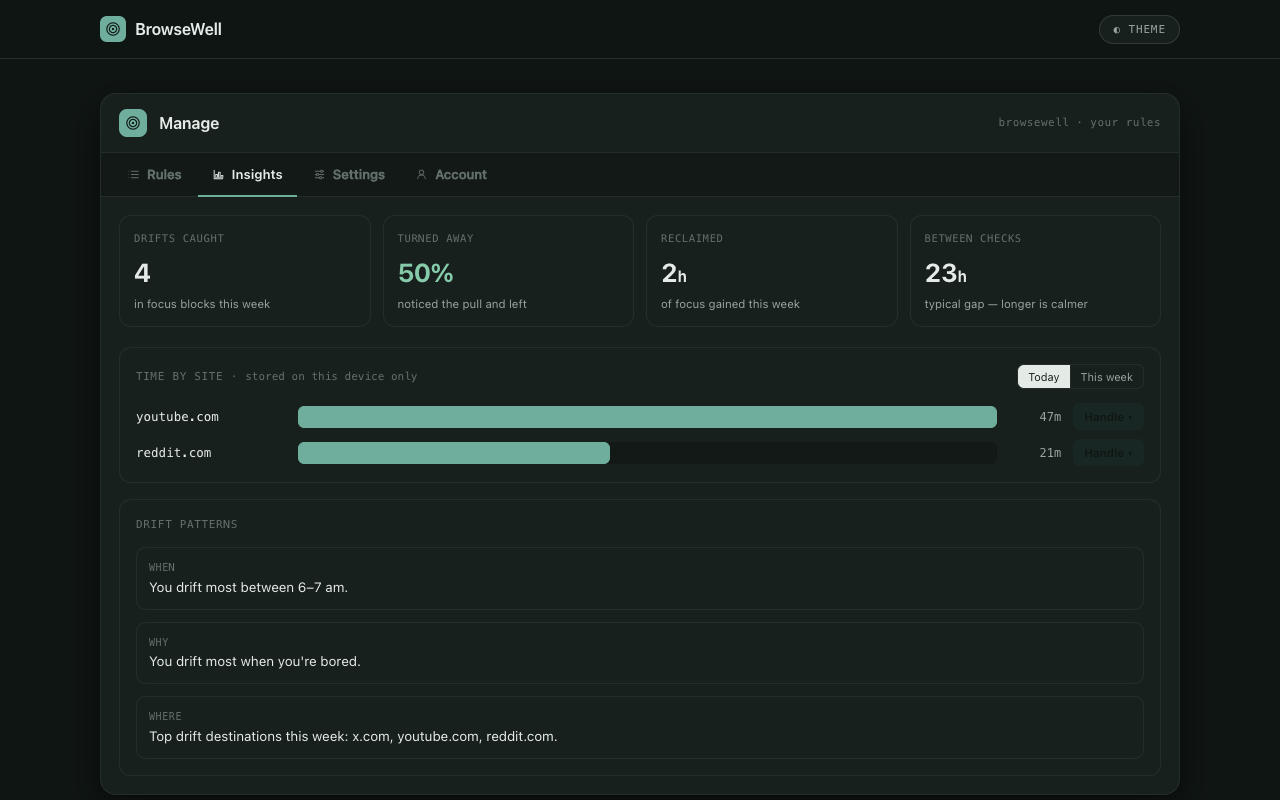Image resolution: width=1280 pixels, height=800 pixels.
Task: Click the 'Top drift destinations this week' line
Action: click(353, 736)
